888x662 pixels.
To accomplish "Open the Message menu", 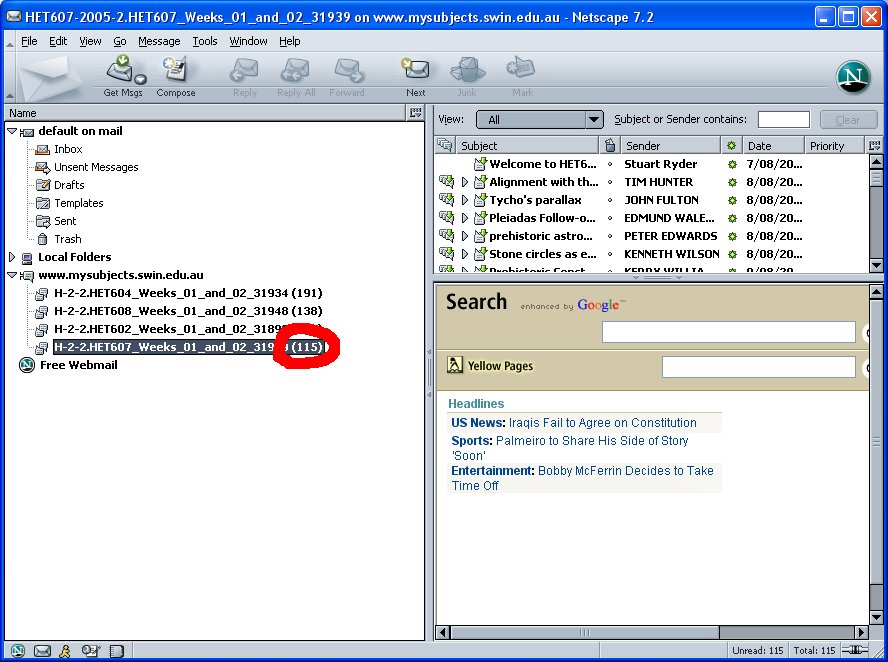I will (159, 41).
